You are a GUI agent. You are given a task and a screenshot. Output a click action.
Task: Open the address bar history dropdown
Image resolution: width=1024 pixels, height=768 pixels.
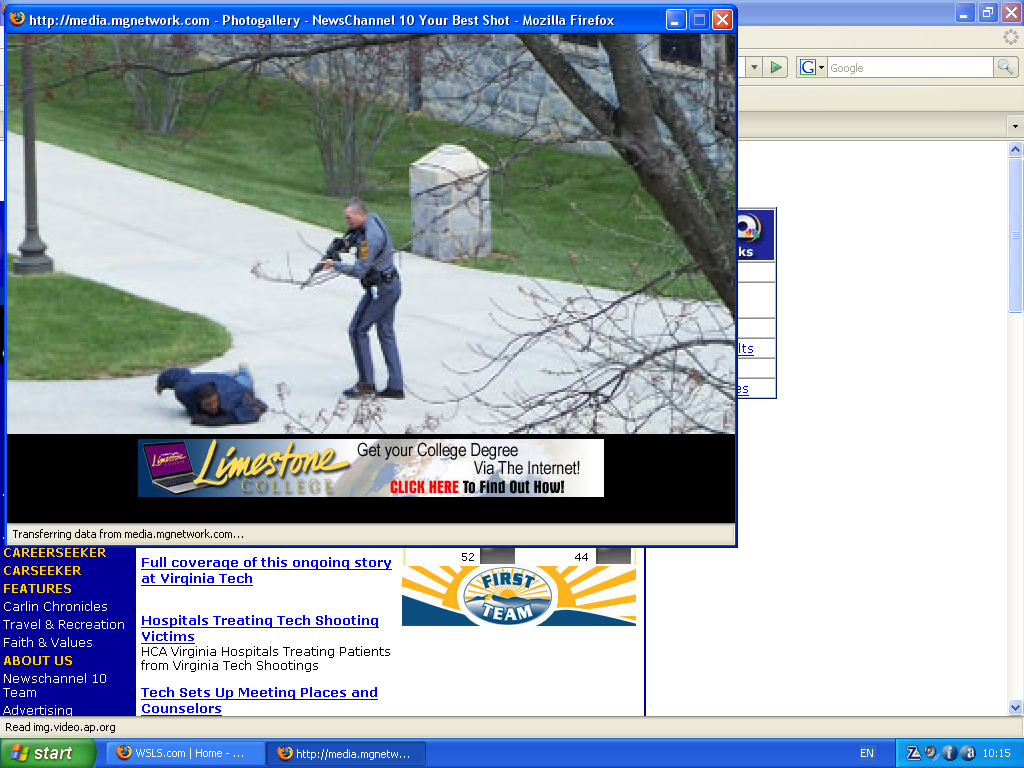tap(753, 67)
